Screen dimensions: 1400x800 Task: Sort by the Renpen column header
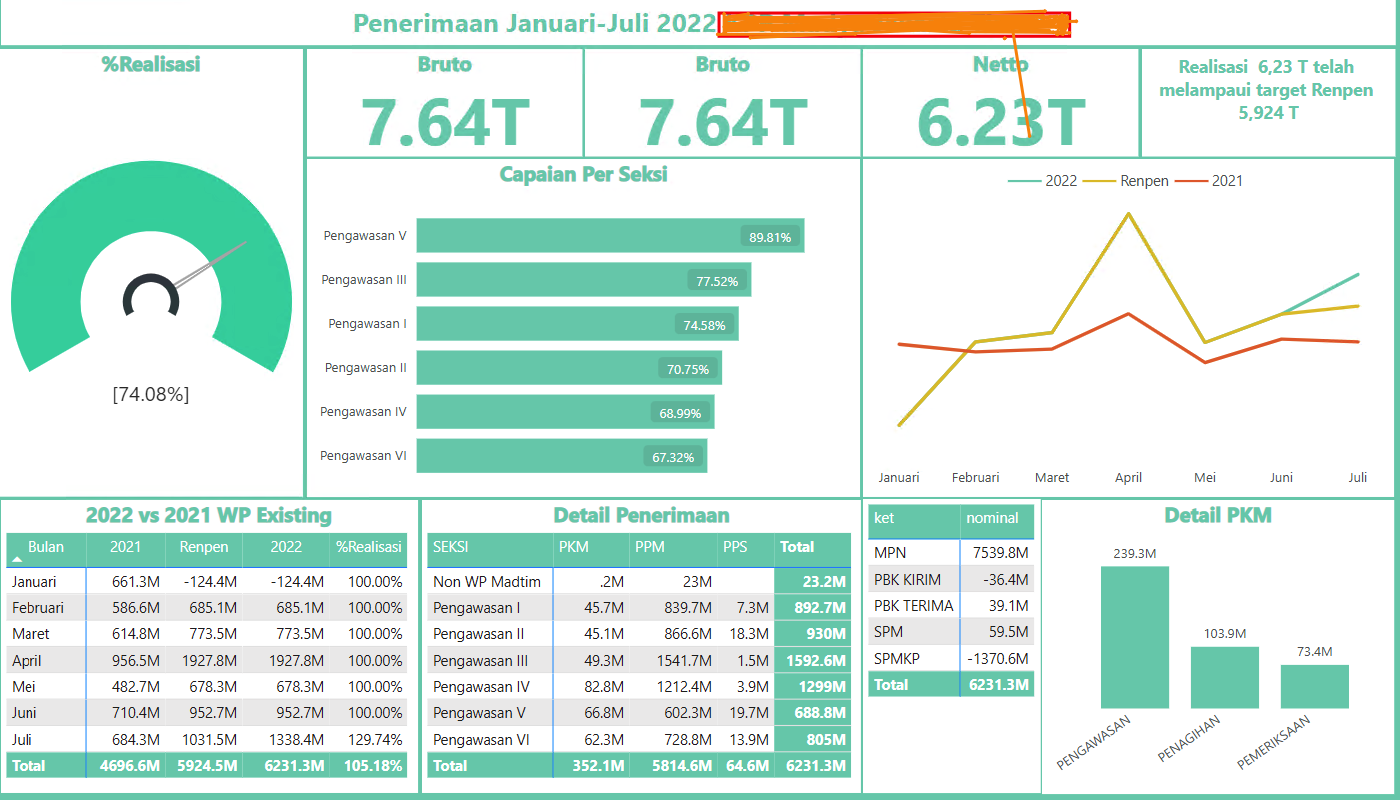(x=204, y=547)
